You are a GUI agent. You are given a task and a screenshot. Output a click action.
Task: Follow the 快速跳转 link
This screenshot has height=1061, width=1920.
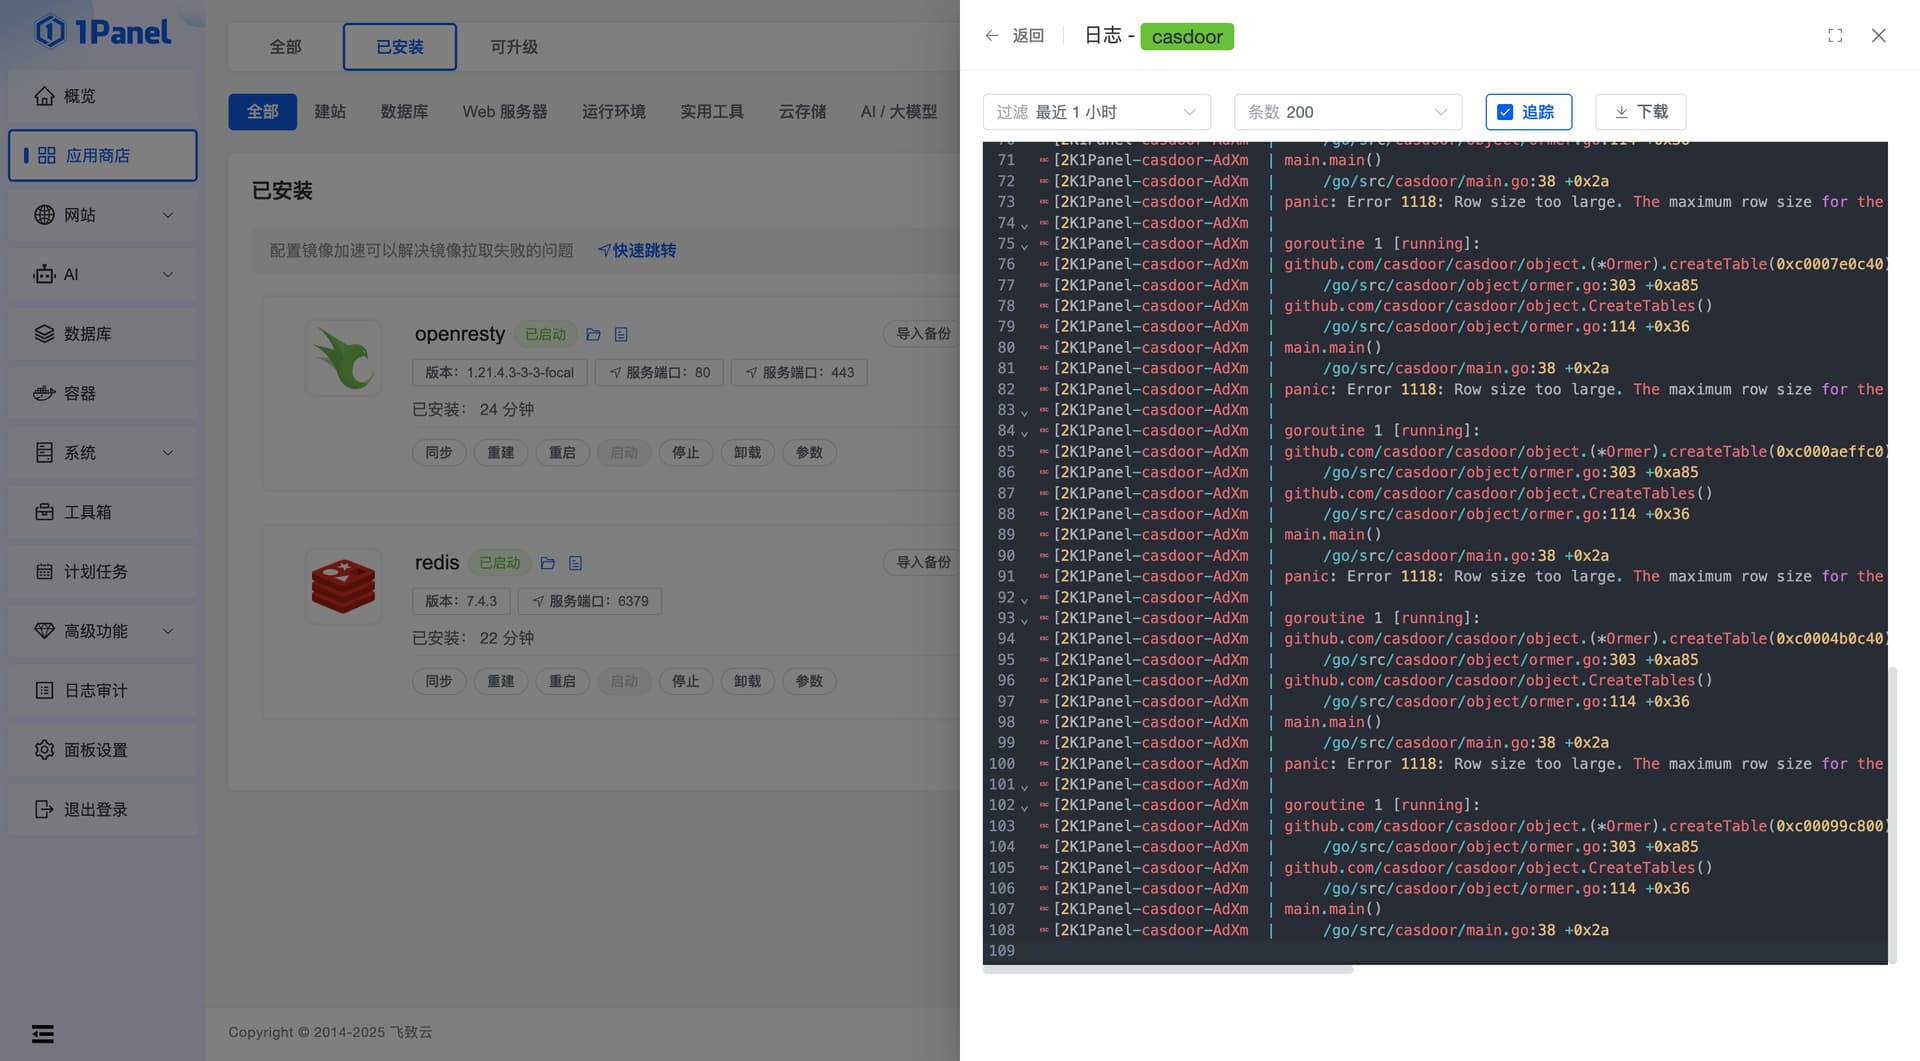(637, 251)
